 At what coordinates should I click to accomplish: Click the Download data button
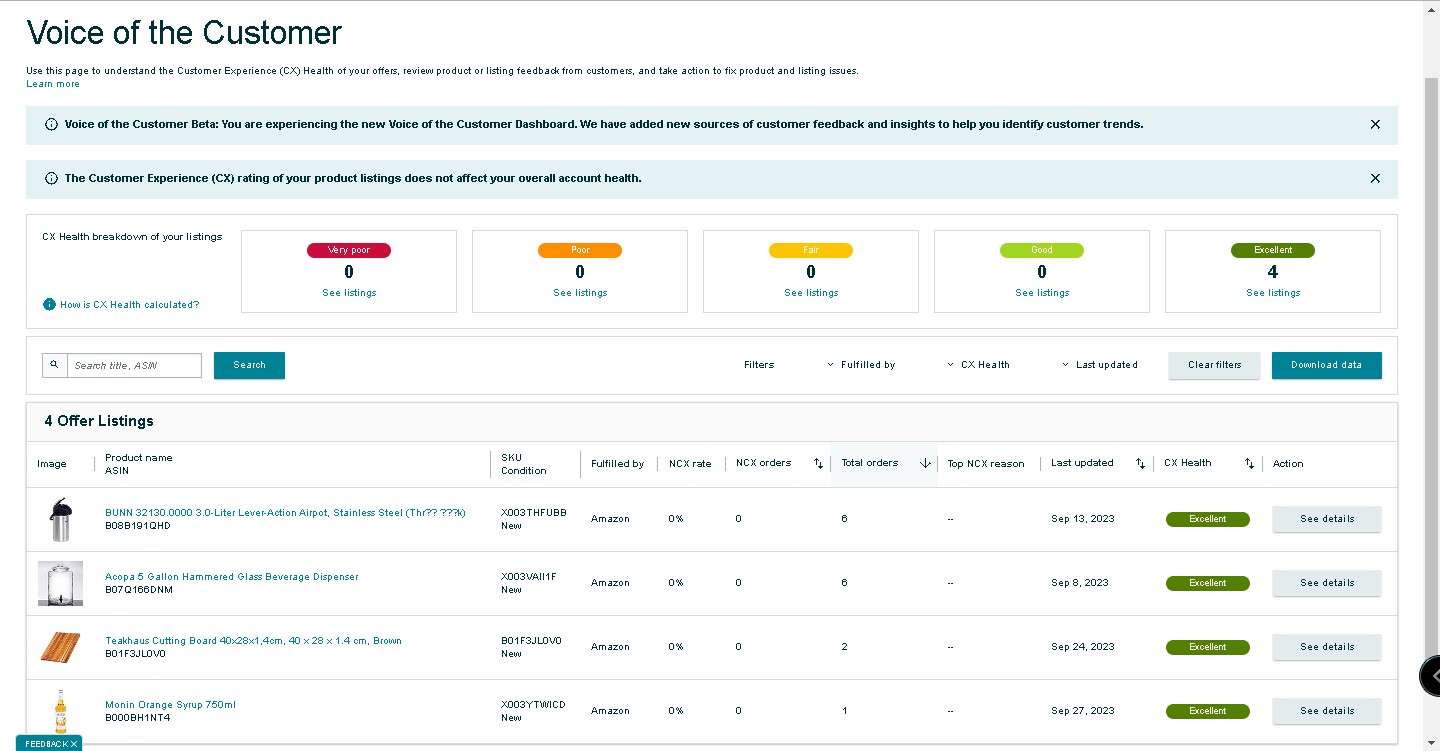pos(1326,366)
